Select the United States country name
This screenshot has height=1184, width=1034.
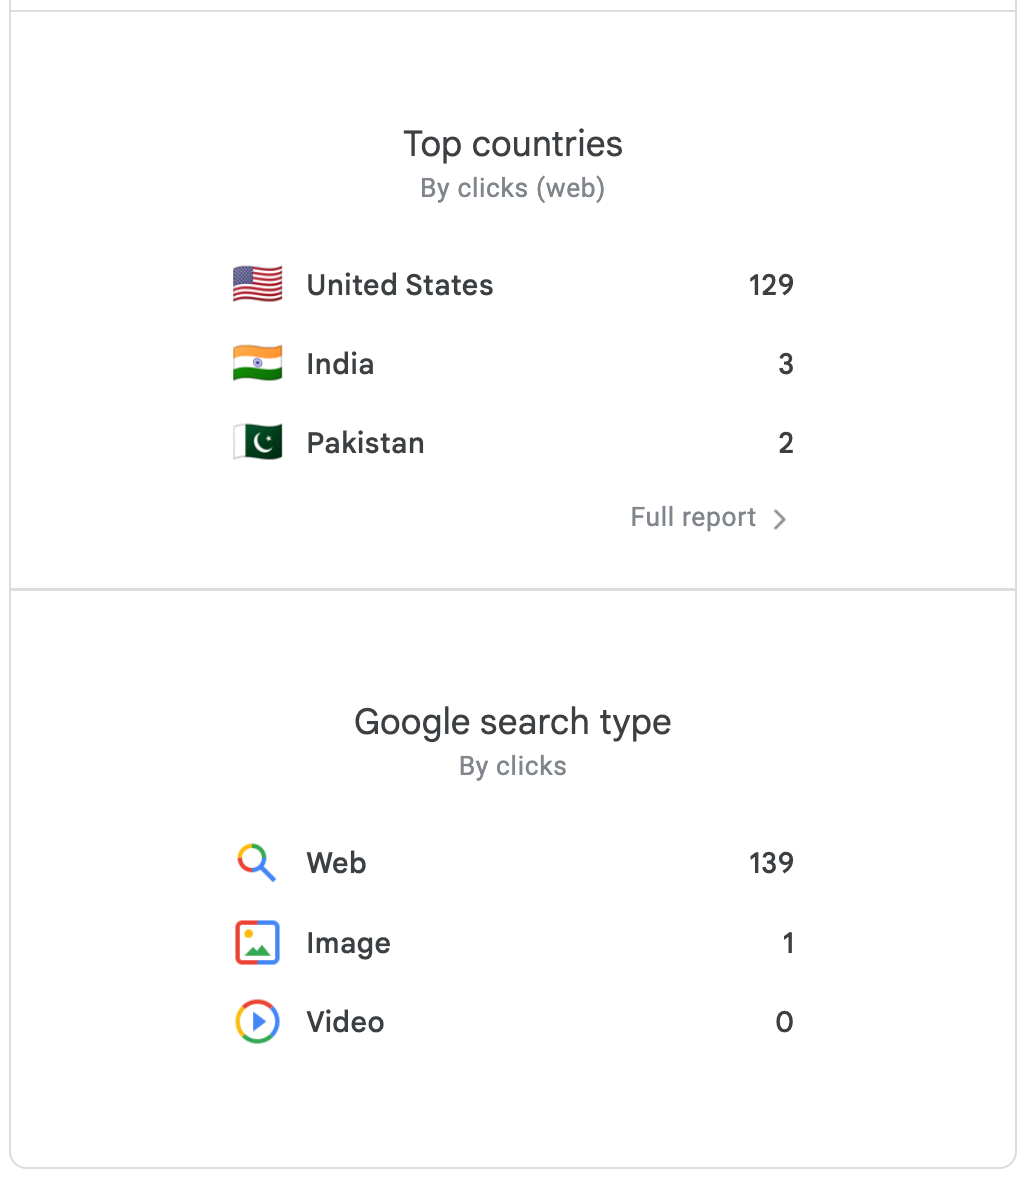click(400, 285)
